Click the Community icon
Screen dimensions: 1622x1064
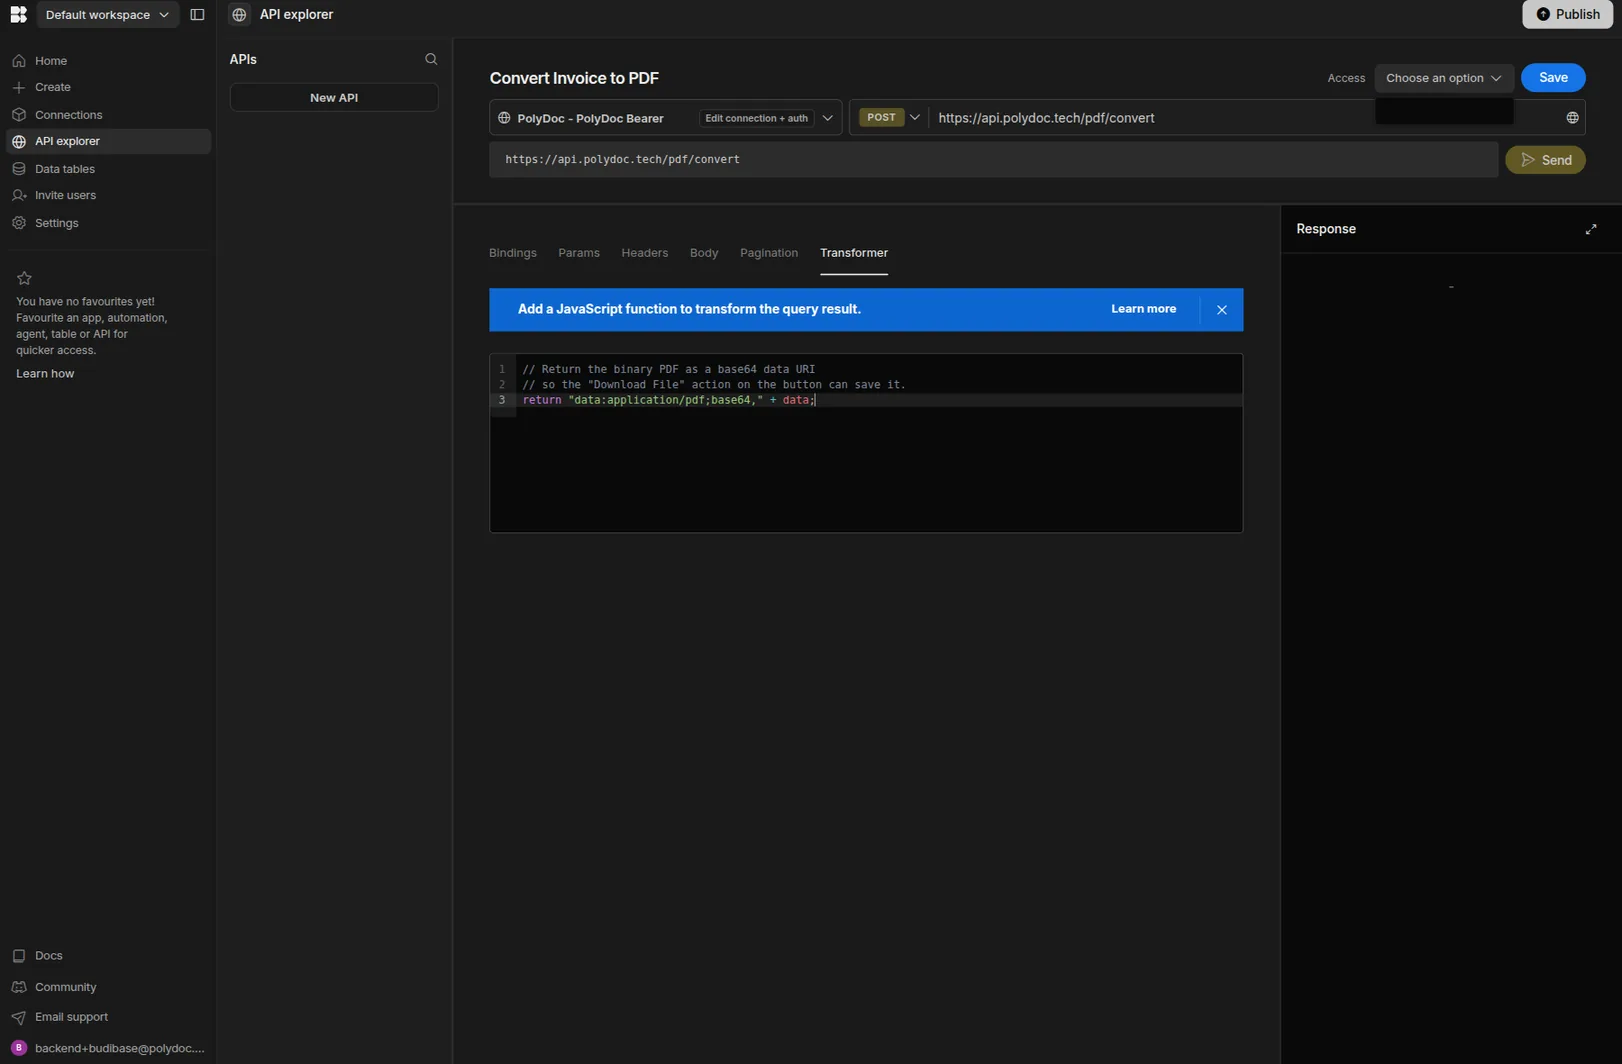pos(19,987)
